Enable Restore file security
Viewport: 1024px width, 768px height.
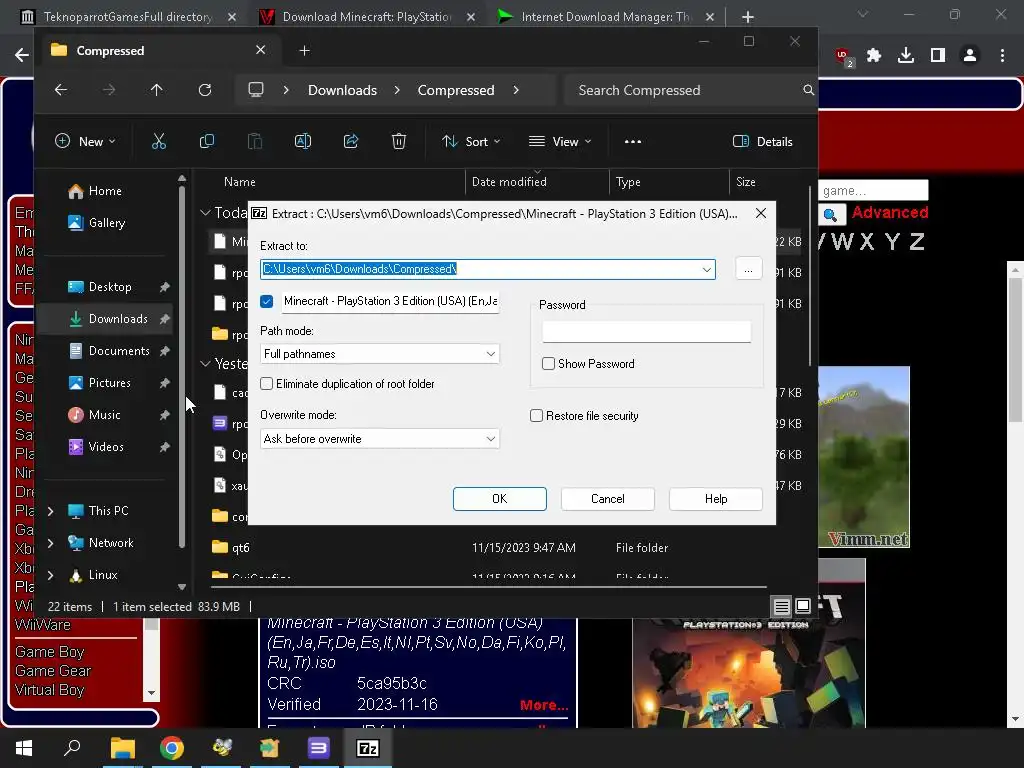point(536,416)
